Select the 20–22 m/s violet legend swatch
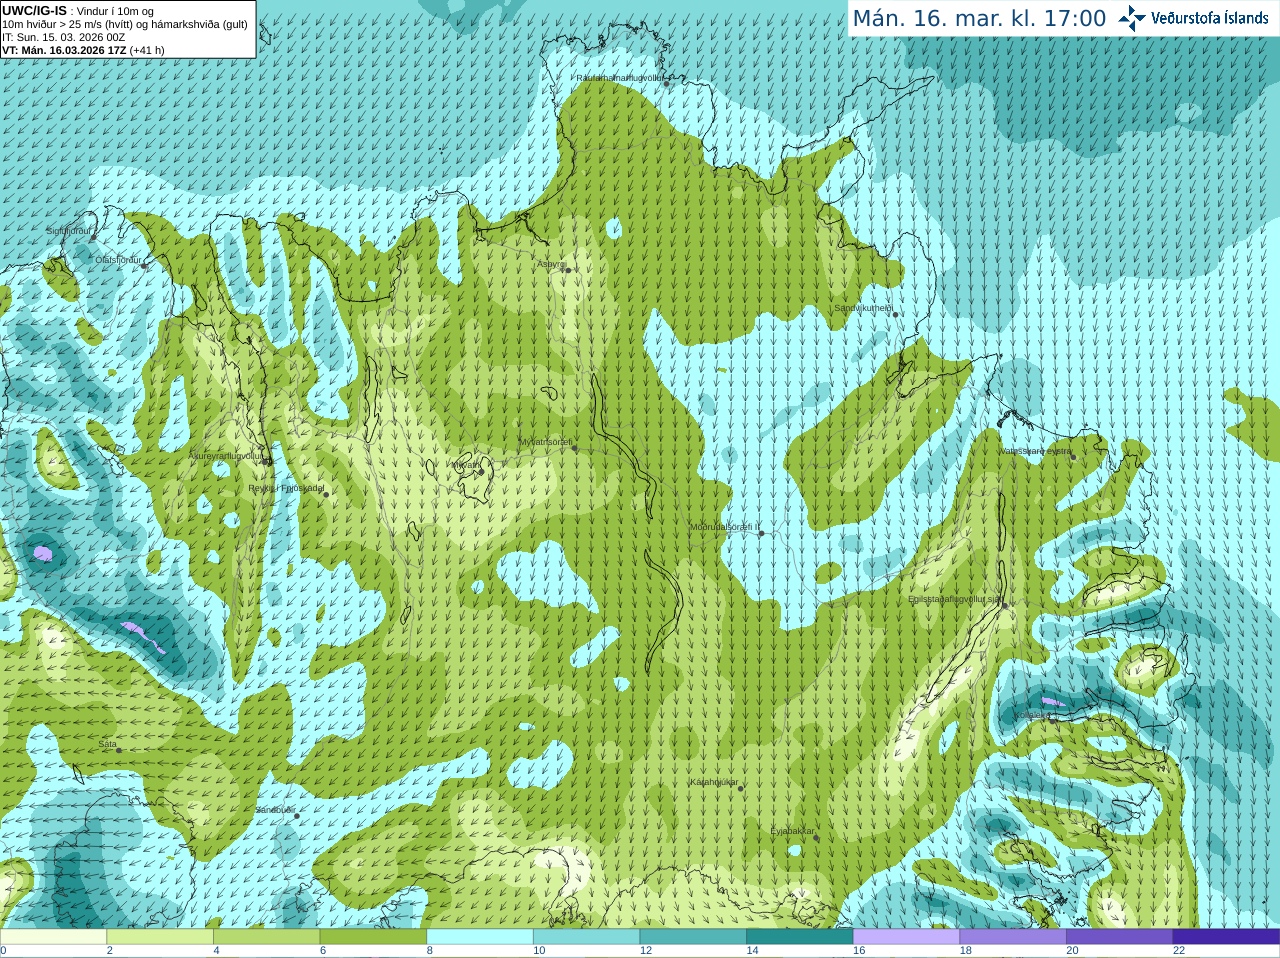1280x958 pixels. coord(1120,937)
